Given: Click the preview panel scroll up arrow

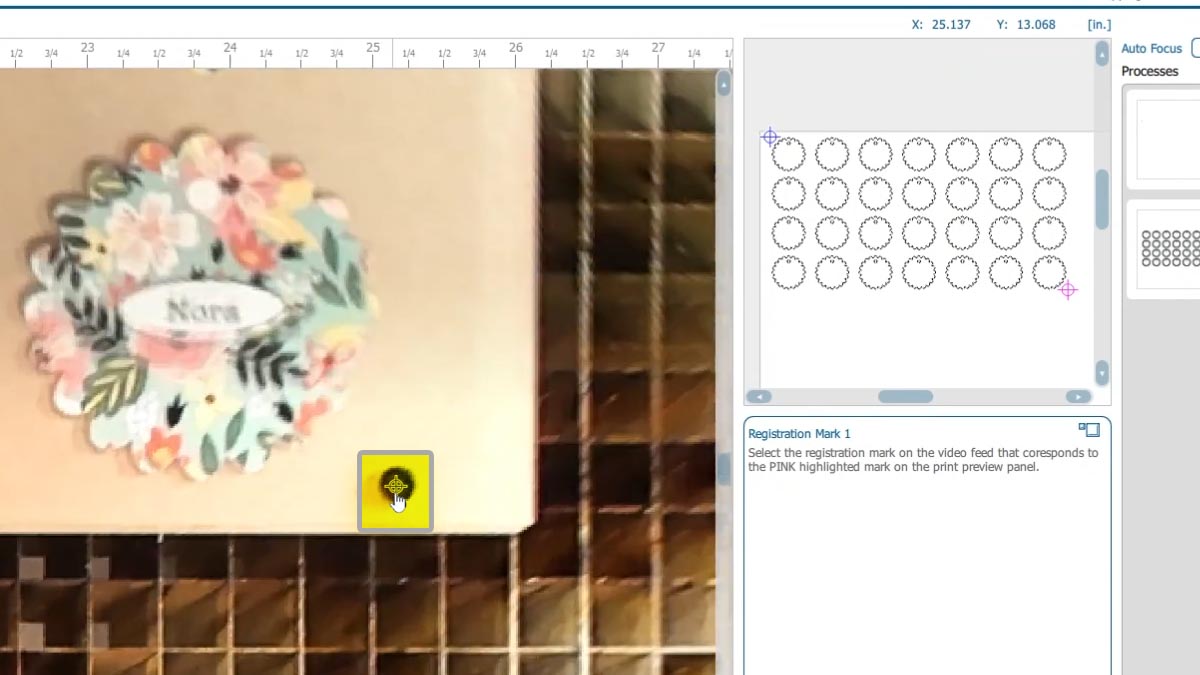Looking at the screenshot, I should 1102,53.
